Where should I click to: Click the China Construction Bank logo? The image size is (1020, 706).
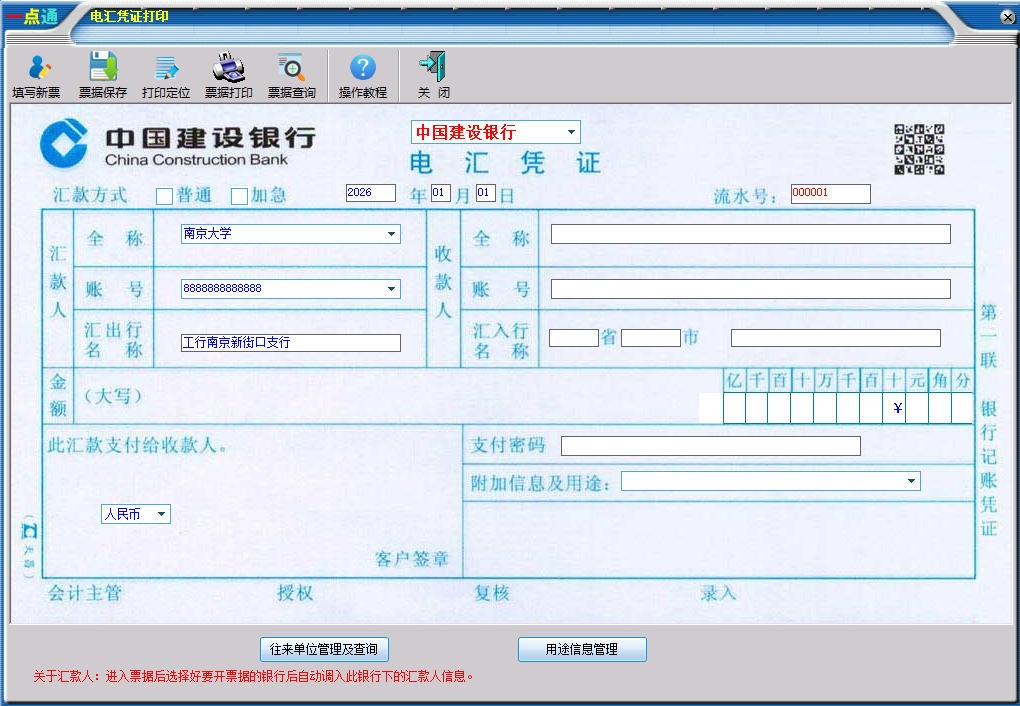[62, 146]
